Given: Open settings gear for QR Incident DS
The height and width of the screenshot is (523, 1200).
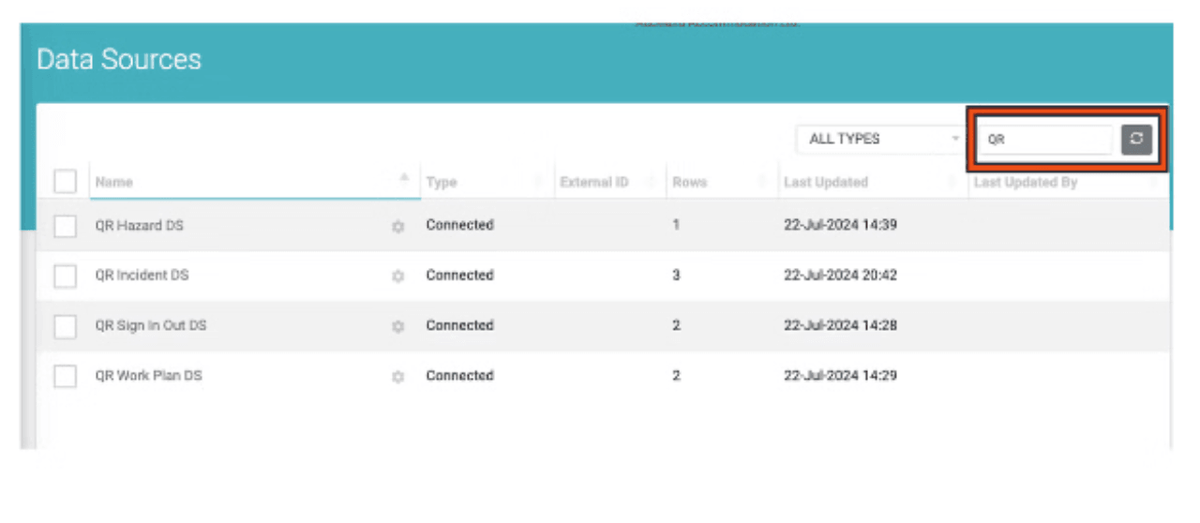Looking at the screenshot, I should pos(398,277).
